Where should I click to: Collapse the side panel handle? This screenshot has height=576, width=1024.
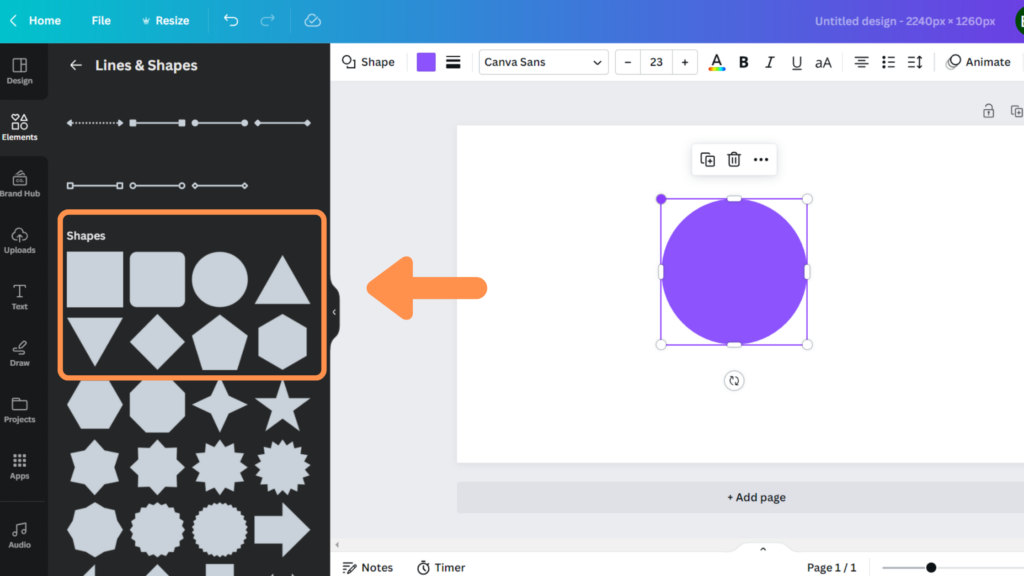tap(334, 312)
